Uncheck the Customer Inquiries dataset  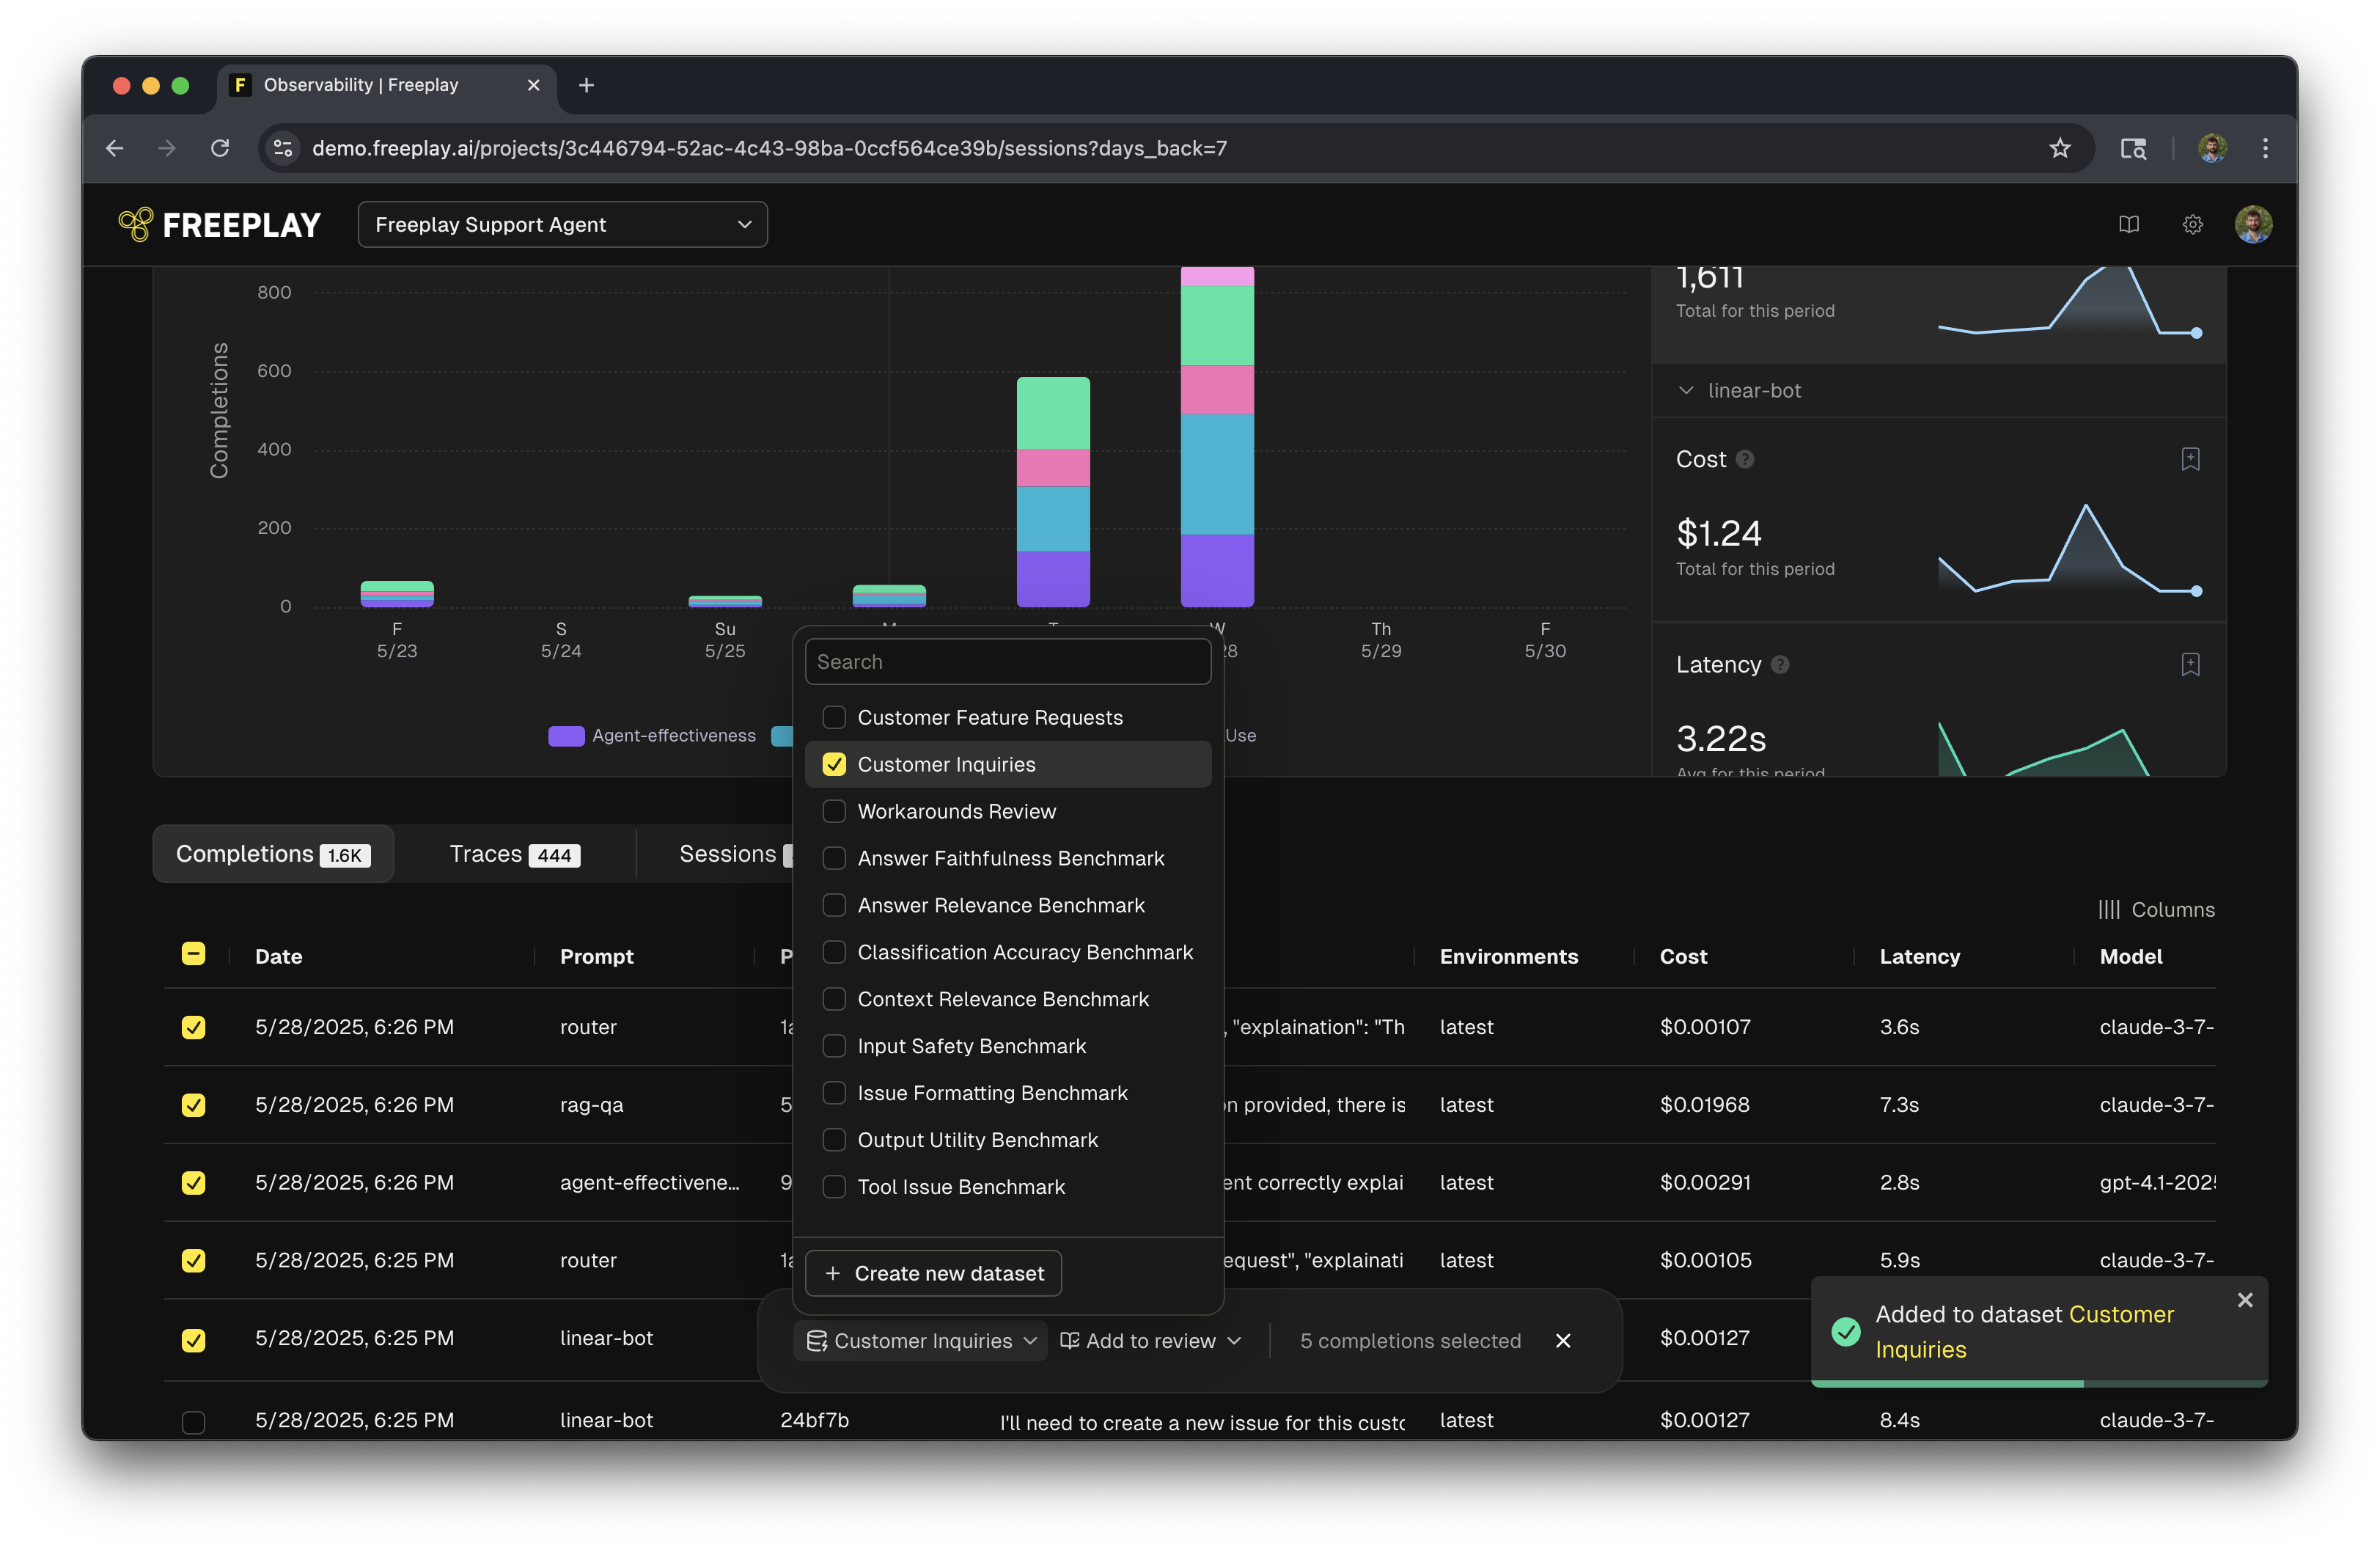834,764
